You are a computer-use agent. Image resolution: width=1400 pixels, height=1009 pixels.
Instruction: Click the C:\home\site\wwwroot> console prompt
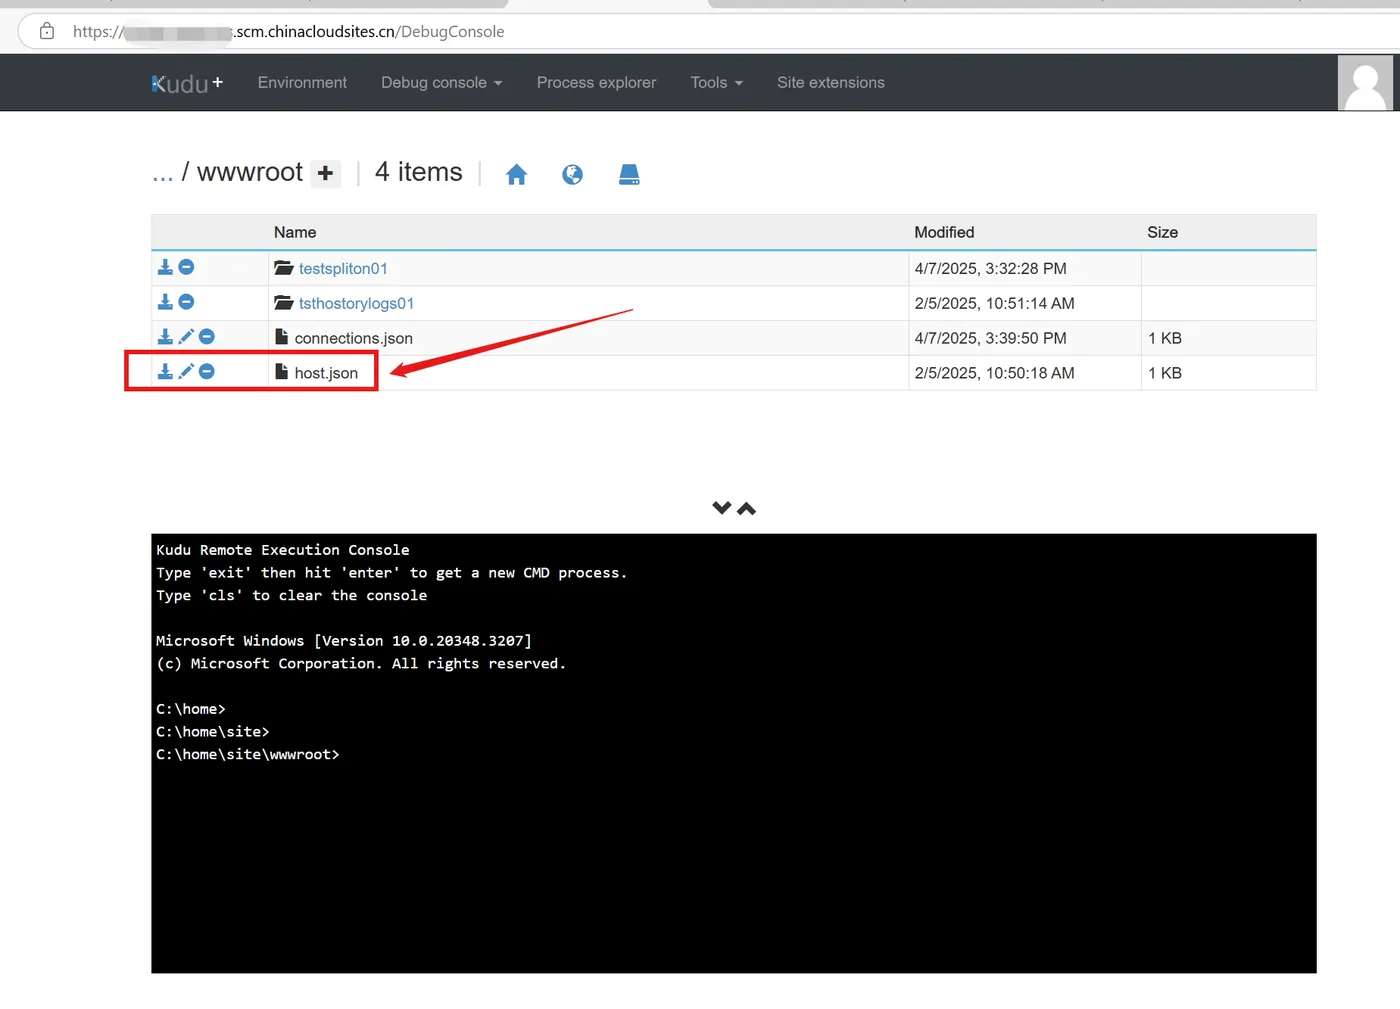coord(248,755)
